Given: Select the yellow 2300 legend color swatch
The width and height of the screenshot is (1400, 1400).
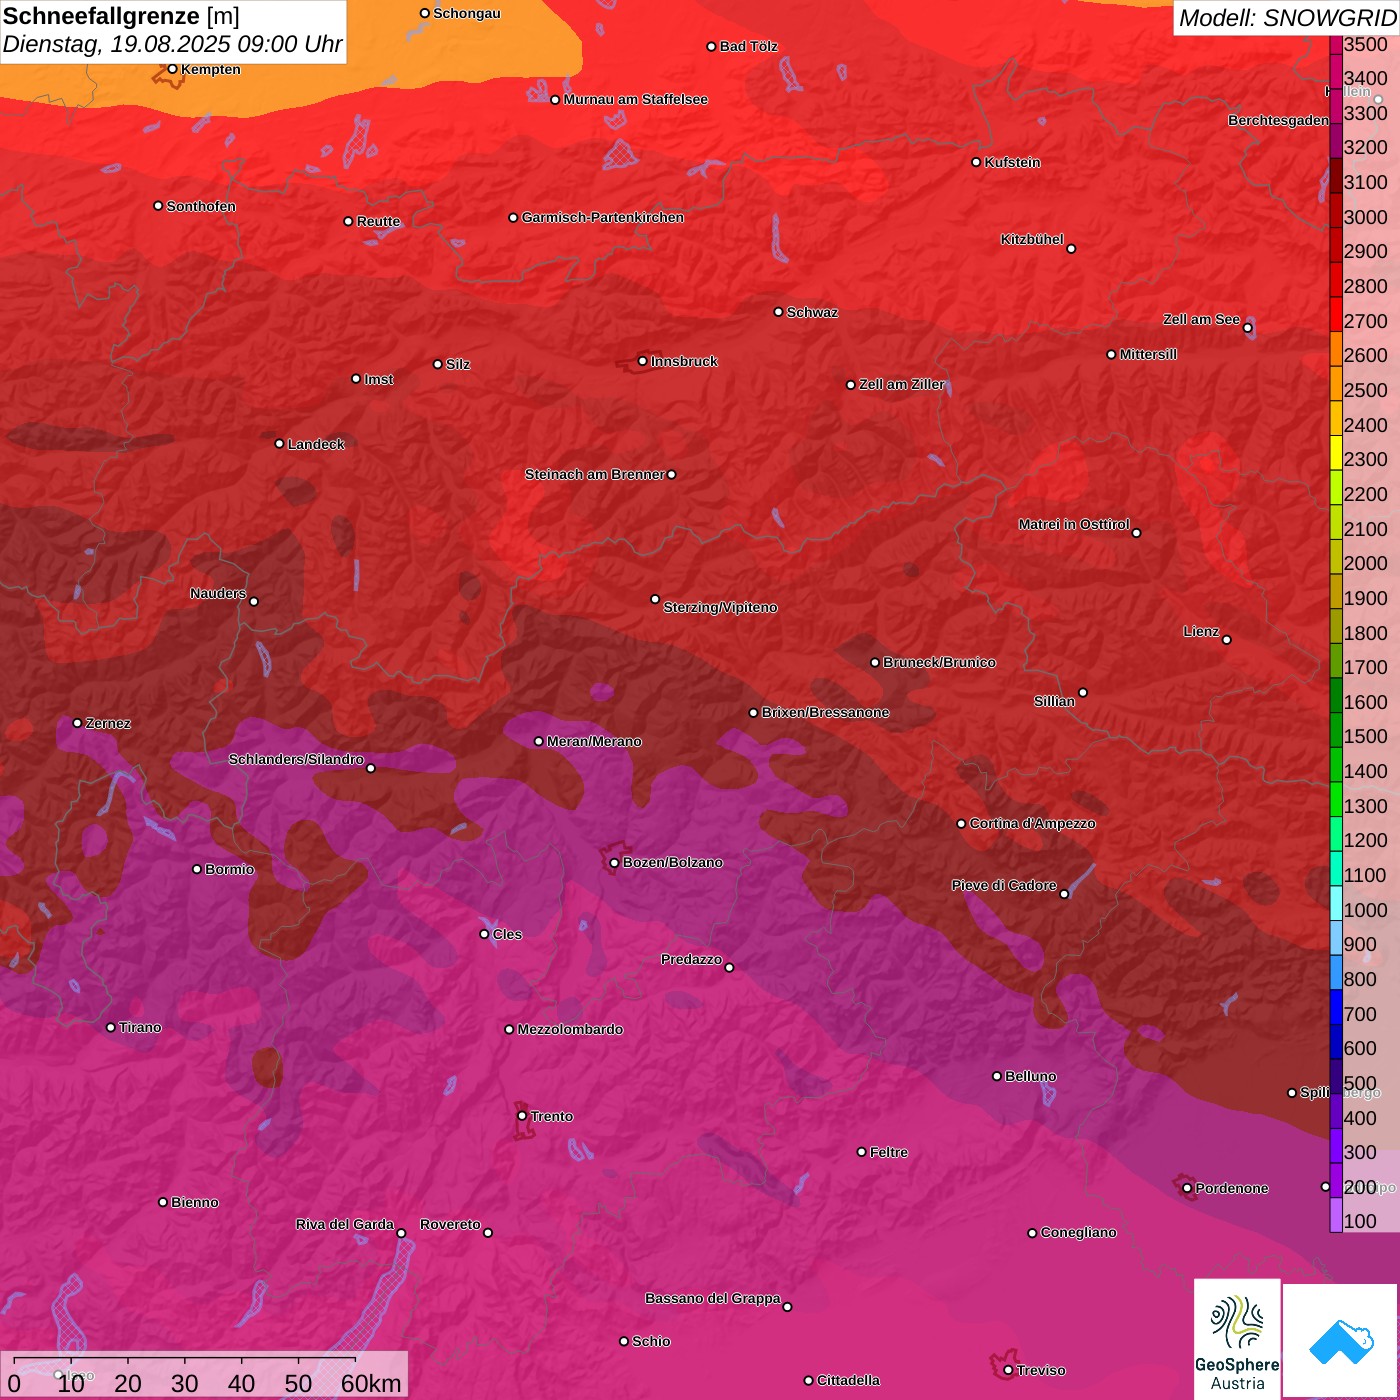Looking at the screenshot, I should point(1336,452).
